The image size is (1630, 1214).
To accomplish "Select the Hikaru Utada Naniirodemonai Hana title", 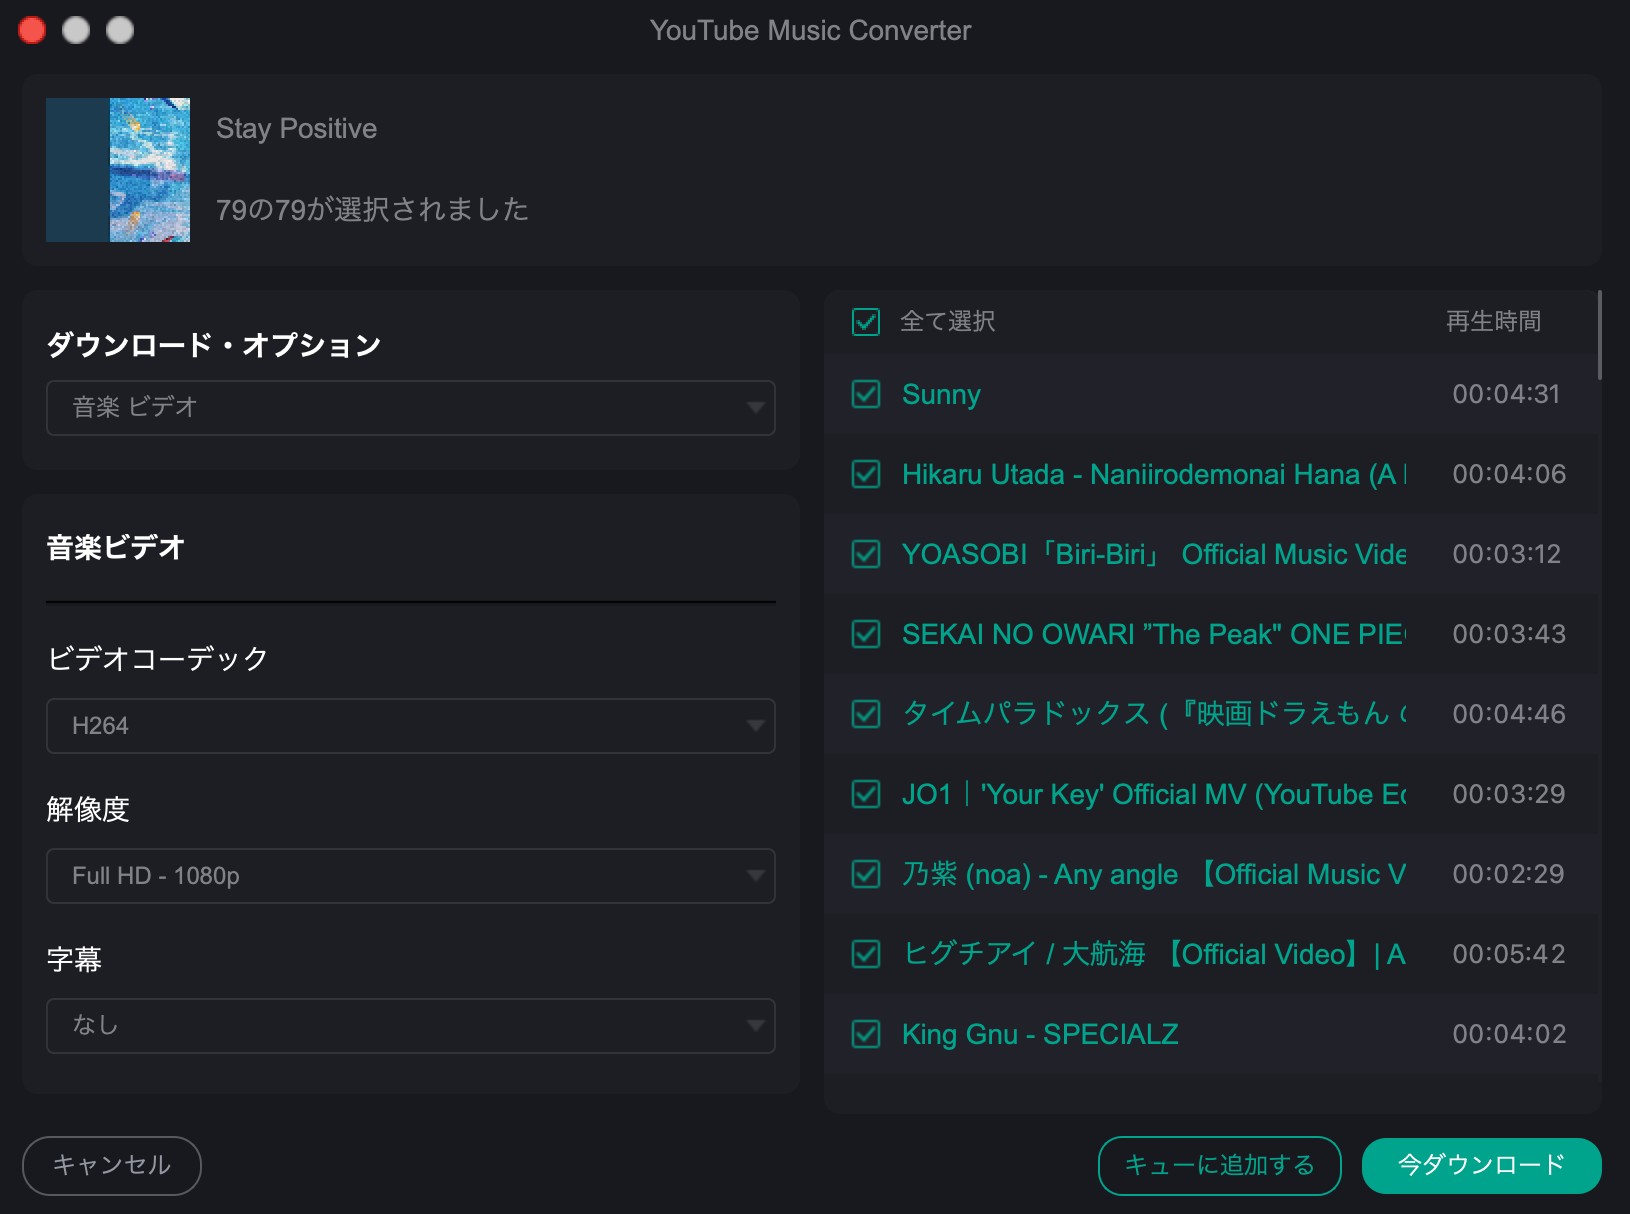I will point(1154,474).
